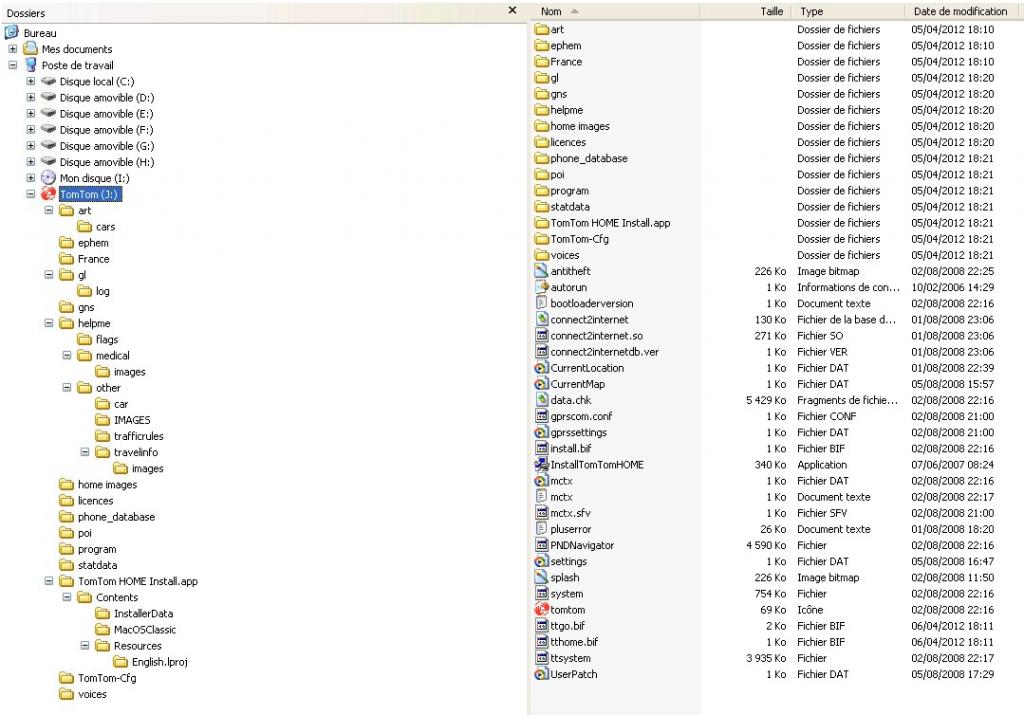Click the bootloaderversion text file icon
The width and height of the screenshot is (1024, 715).
pyautogui.click(x=541, y=303)
